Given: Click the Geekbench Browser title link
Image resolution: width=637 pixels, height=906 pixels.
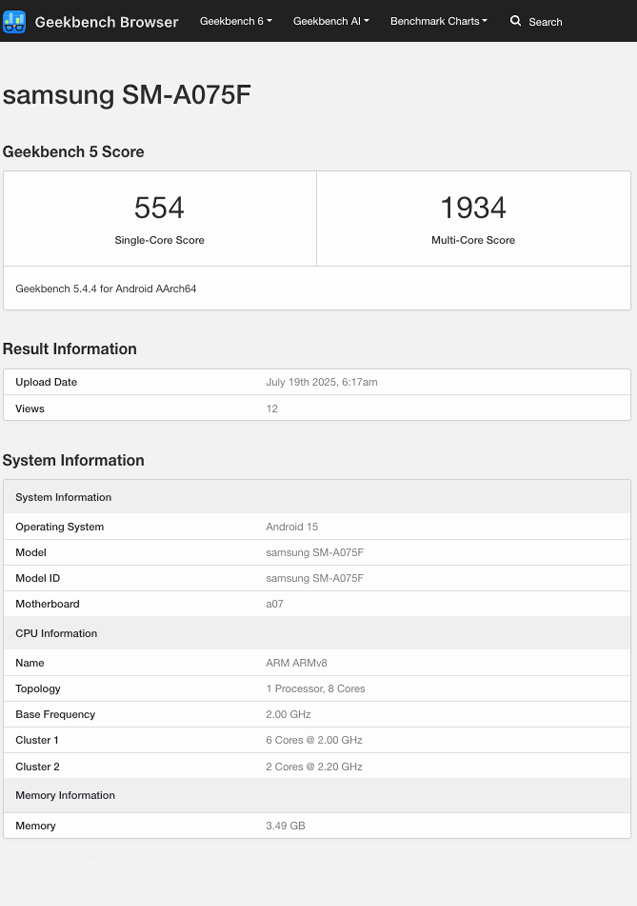Looking at the screenshot, I should [107, 21].
